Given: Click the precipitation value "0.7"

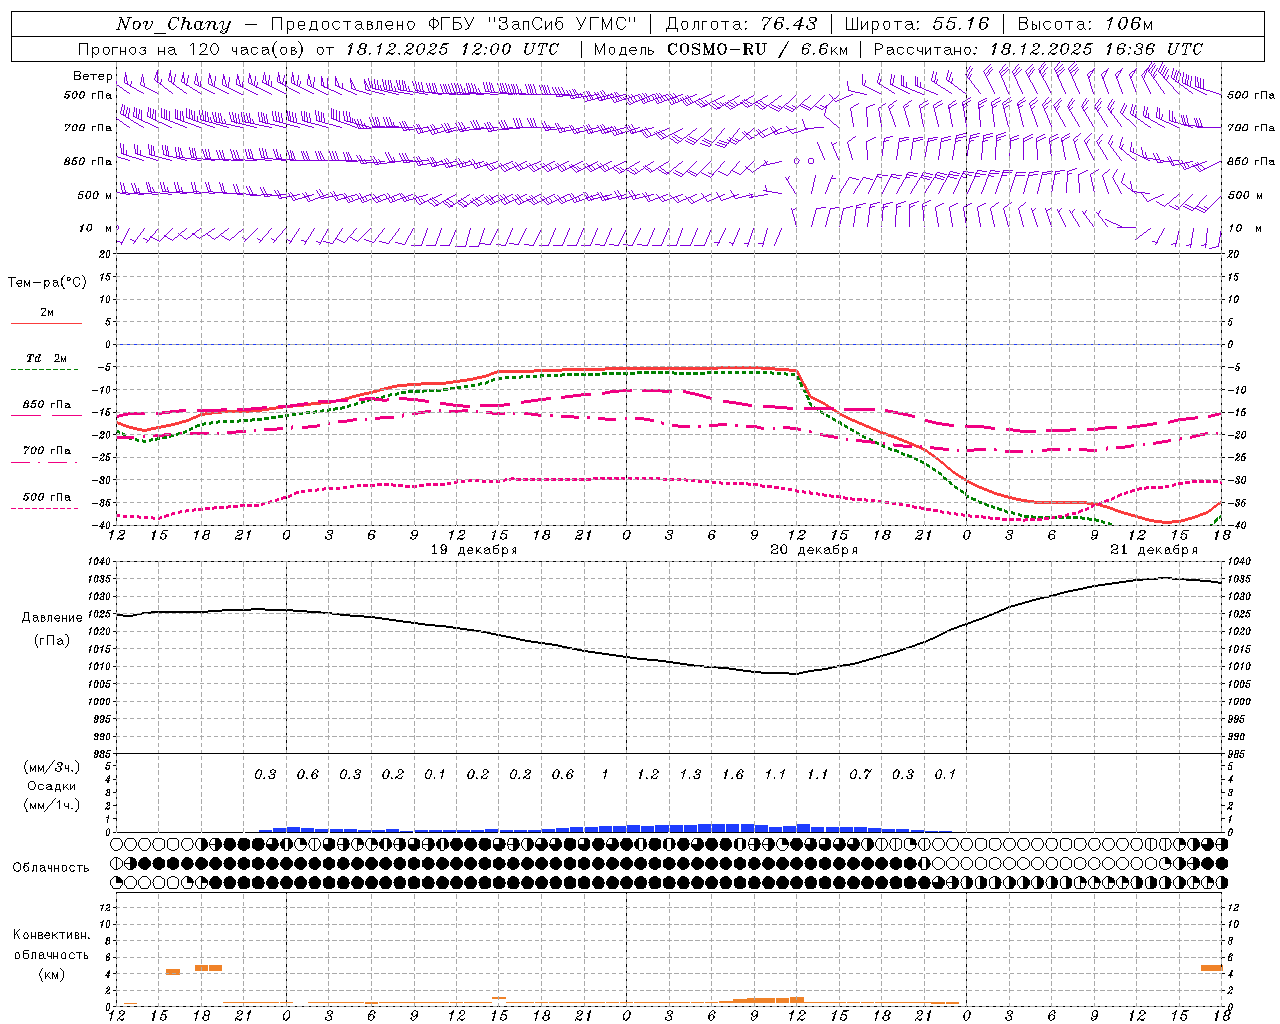Looking at the screenshot, I should (x=860, y=774).
